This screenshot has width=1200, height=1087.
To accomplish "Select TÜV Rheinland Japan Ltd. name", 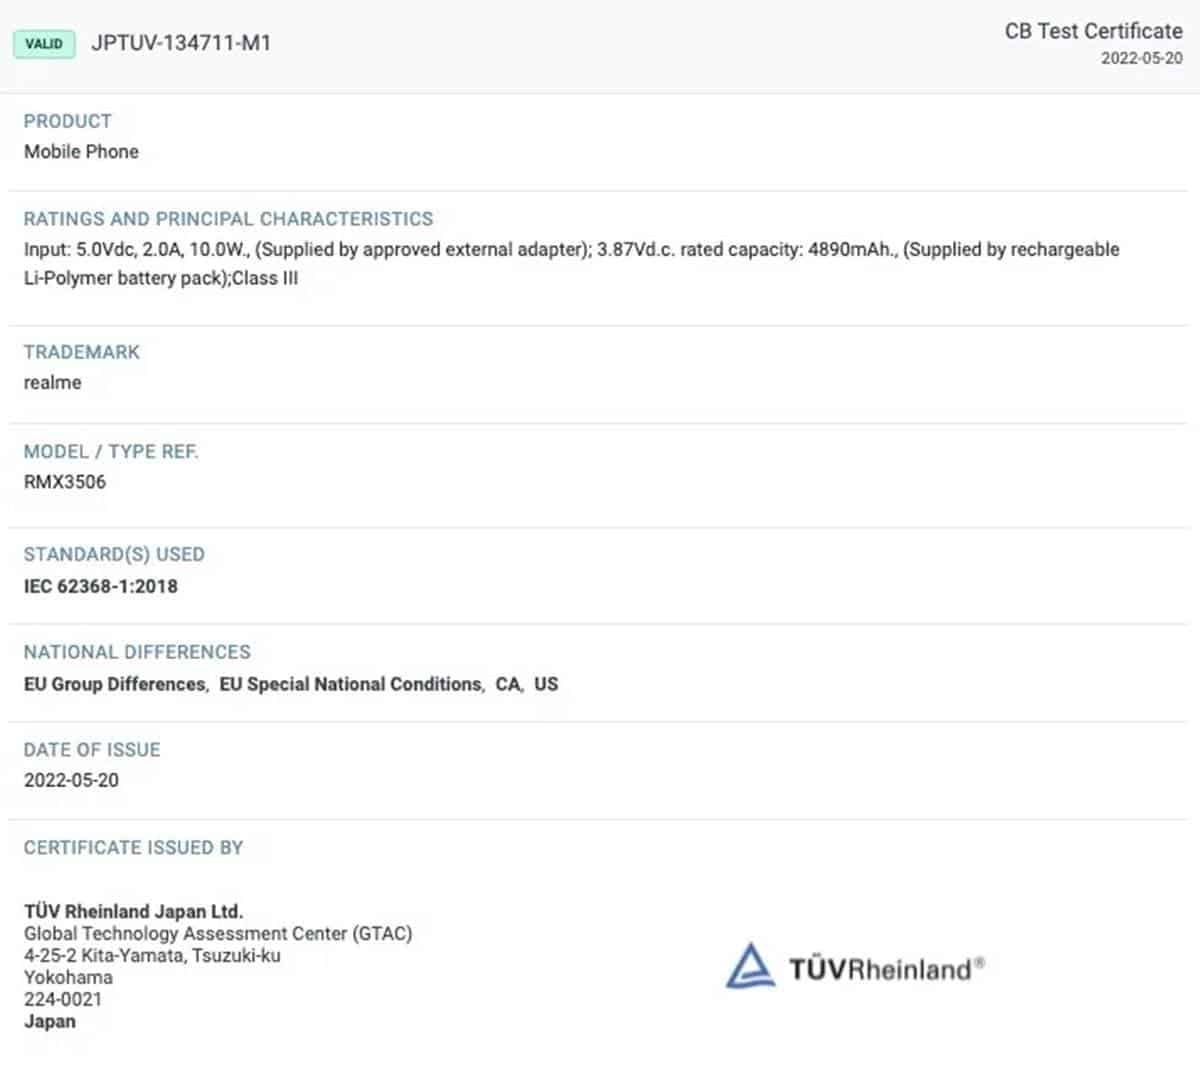I will click(134, 911).
